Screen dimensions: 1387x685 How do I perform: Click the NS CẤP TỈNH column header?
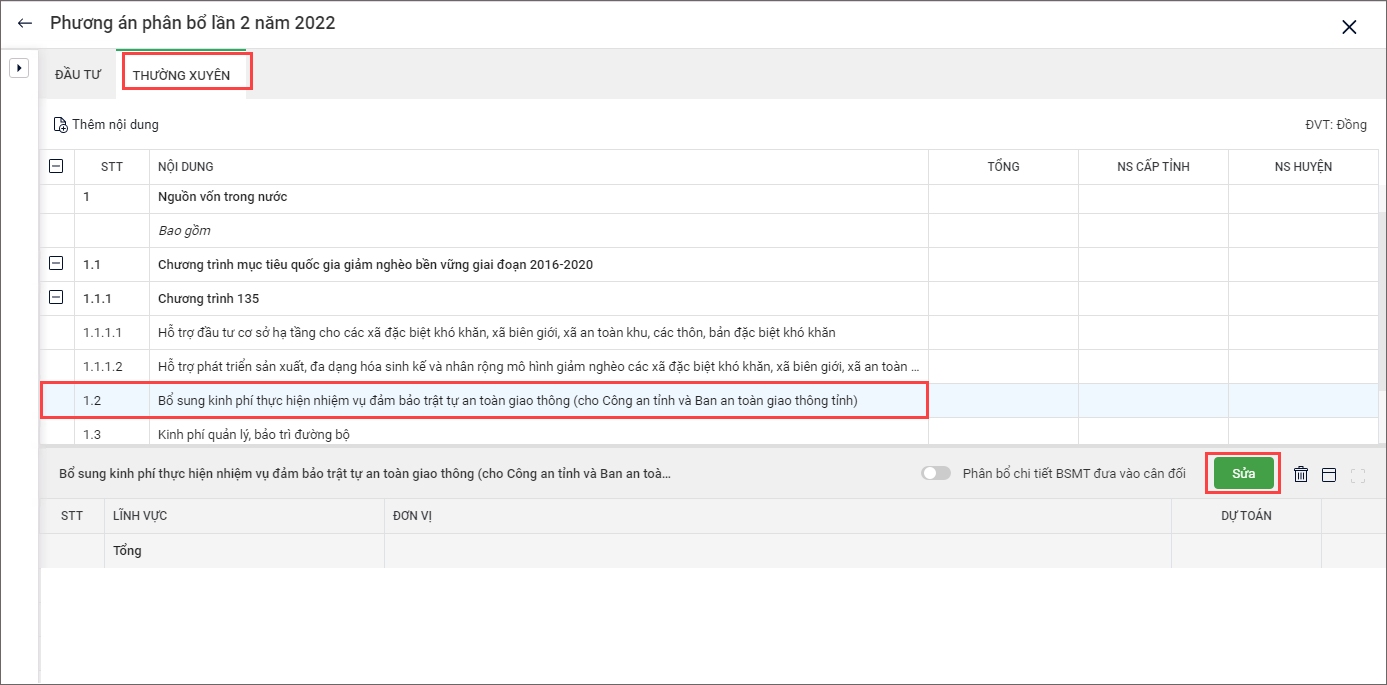(x=1153, y=167)
